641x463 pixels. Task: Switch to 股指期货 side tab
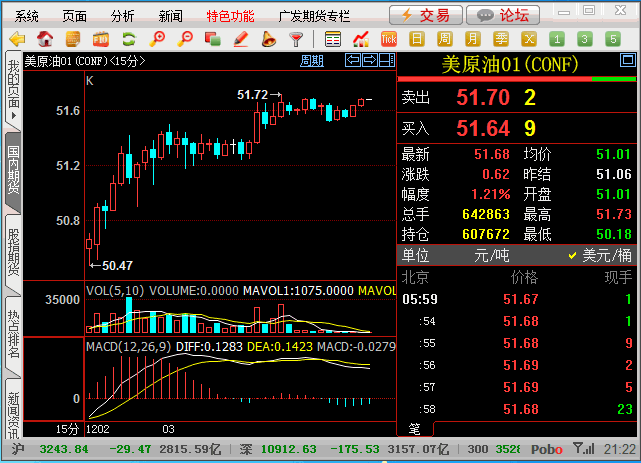coord(13,252)
